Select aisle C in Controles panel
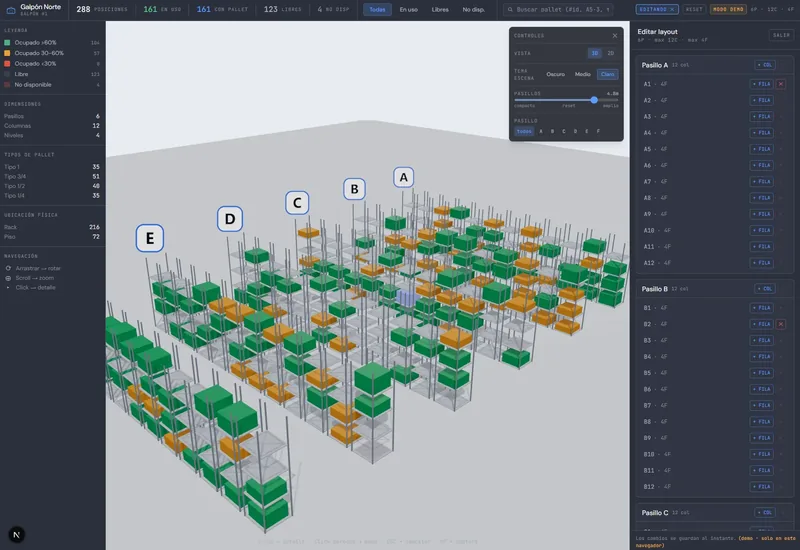The height and width of the screenshot is (550, 800). point(564,132)
